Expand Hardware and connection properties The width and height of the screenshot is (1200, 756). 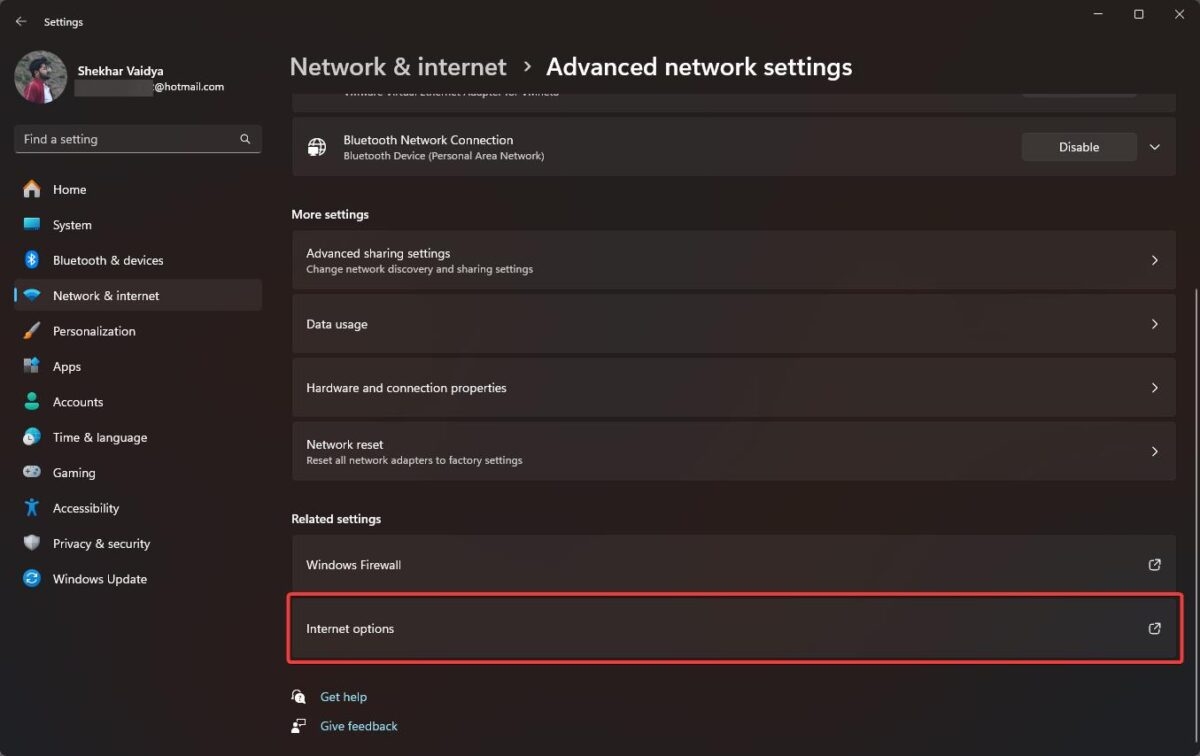point(733,387)
